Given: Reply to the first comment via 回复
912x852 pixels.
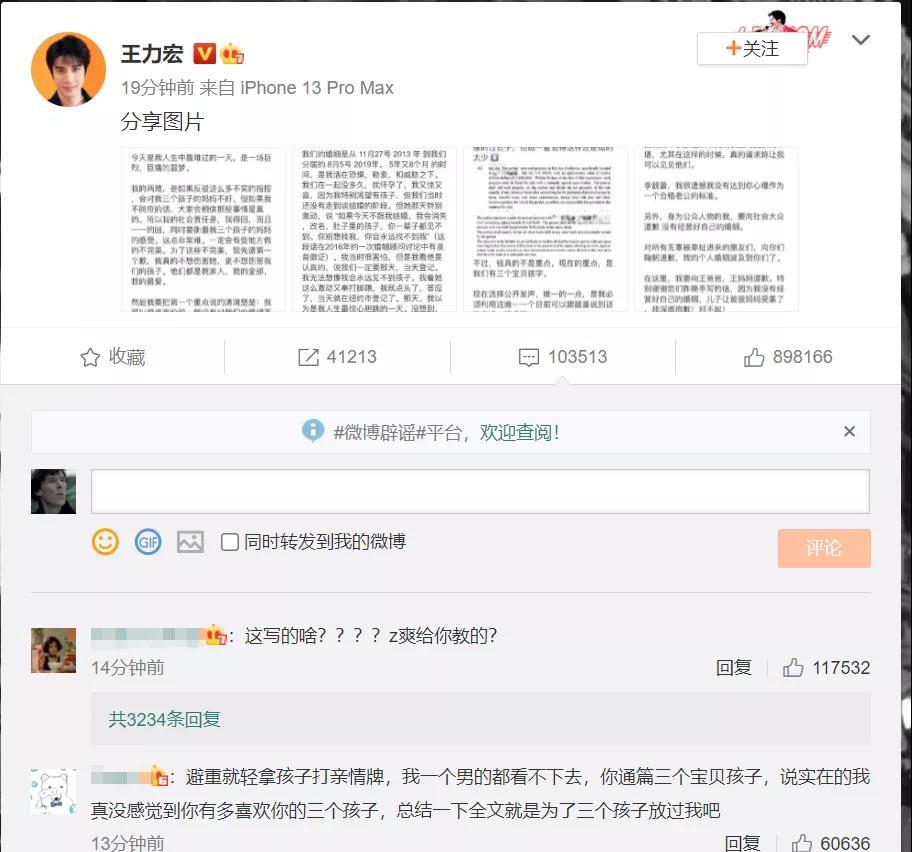Looking at the screenshot, I should click(733, 668).
